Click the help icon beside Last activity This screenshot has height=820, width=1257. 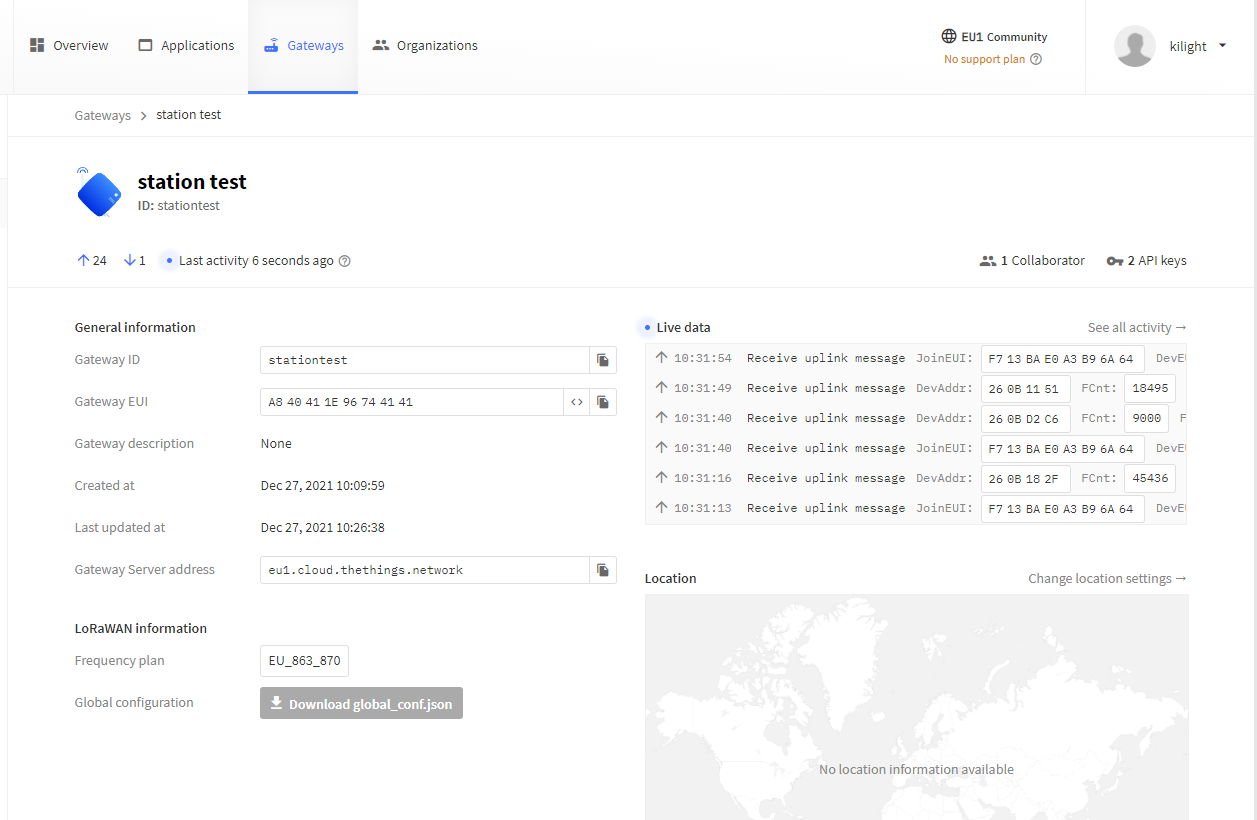[x=345, y=261]
